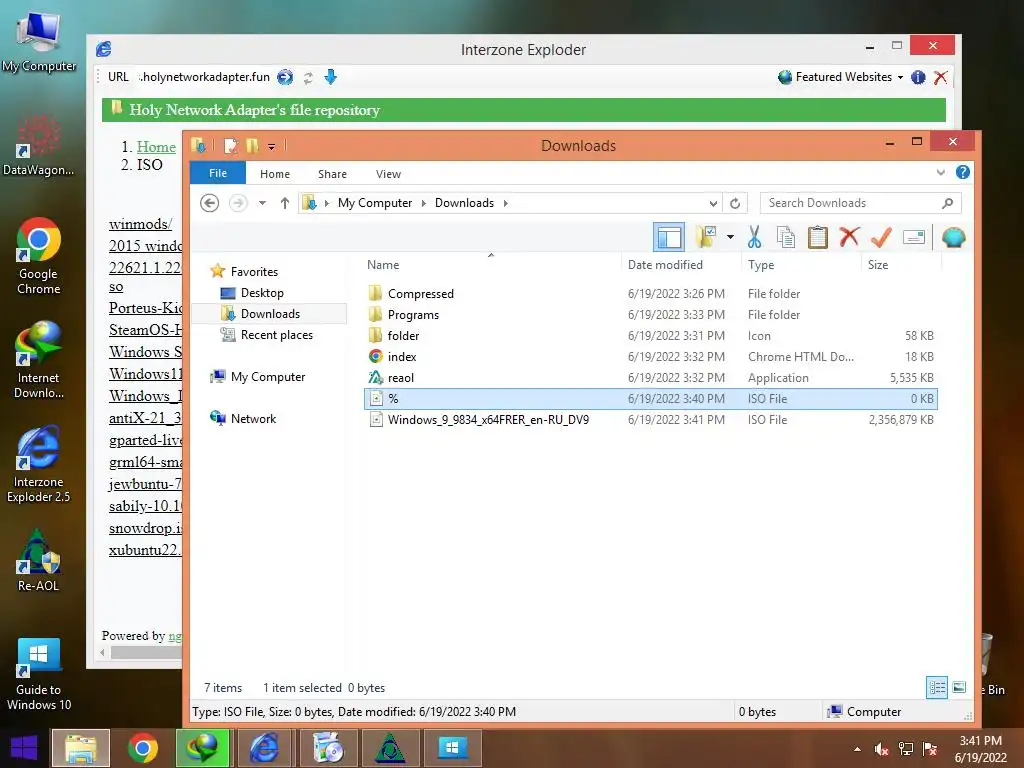Open Featured Websites dropdown
This screenshot has height=768, width=1024.
coord(841,77)
